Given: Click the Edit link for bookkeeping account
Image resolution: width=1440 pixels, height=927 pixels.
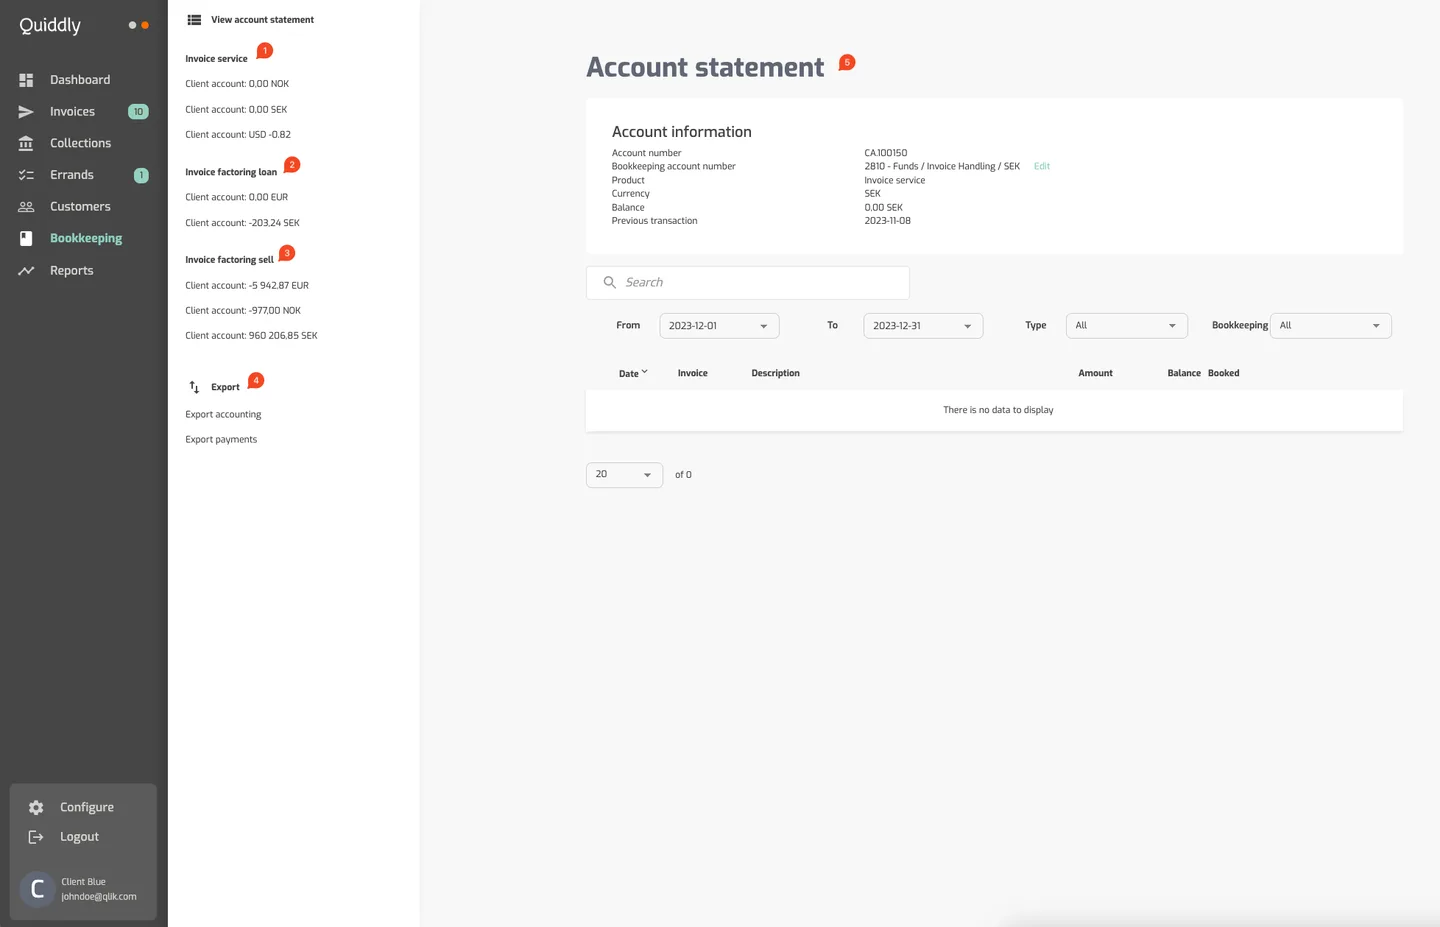Looking at the screenshot, I should tap(1042, 167).
